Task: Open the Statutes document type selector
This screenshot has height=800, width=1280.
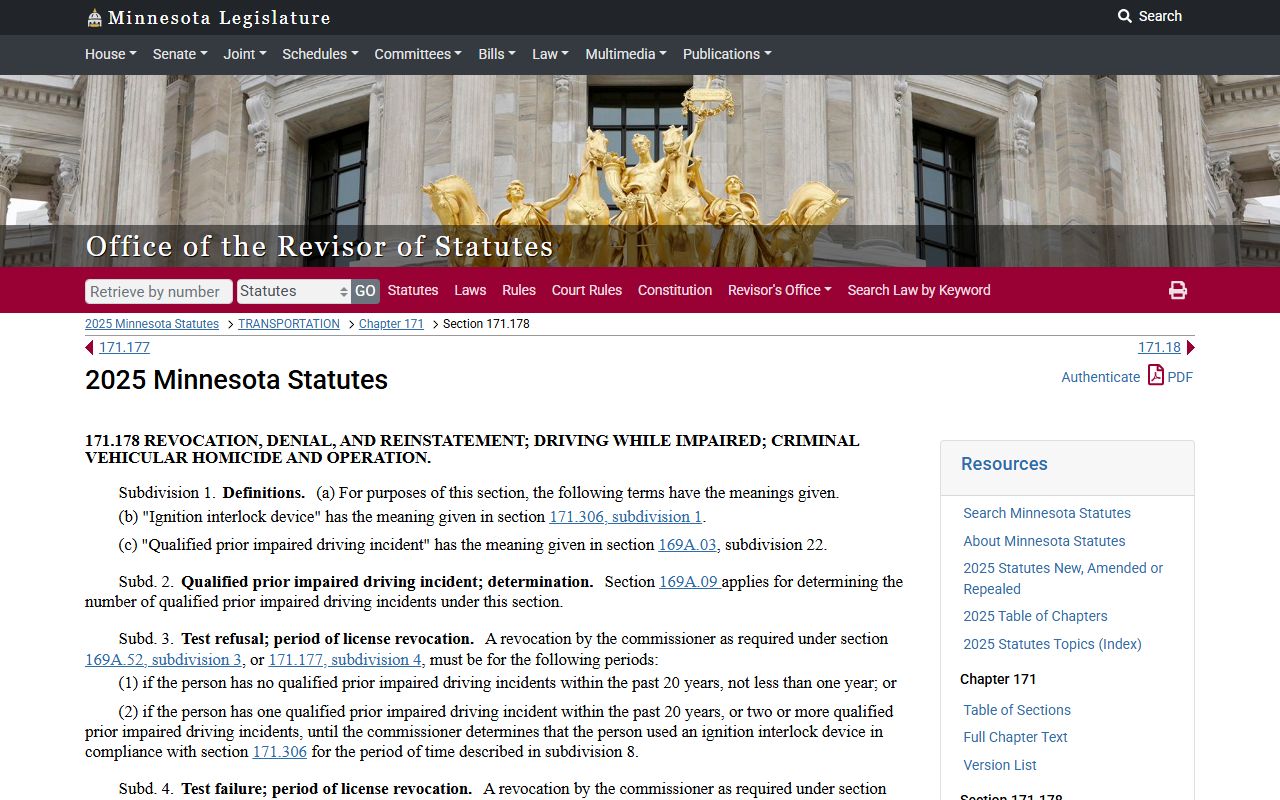Action: click(294, 291)
